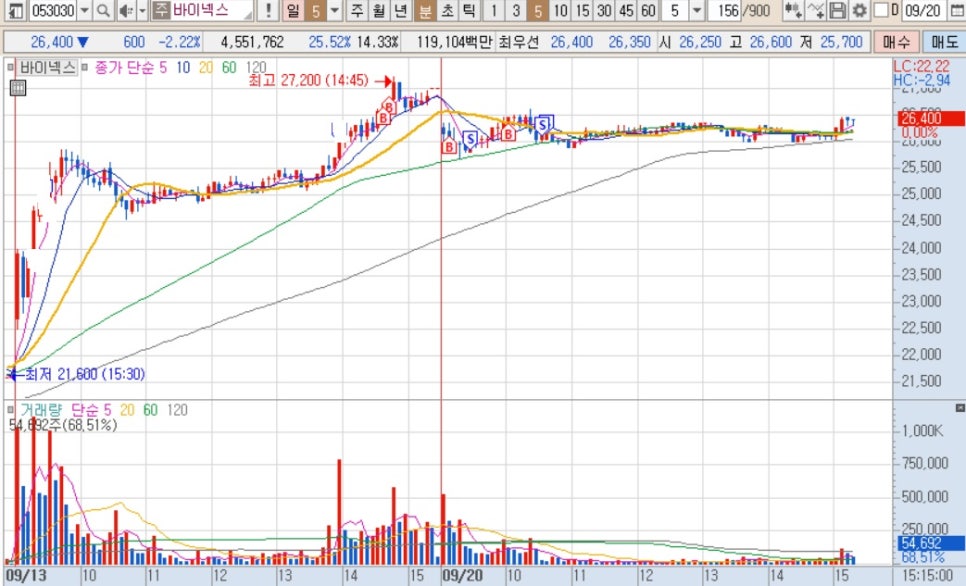Click the exclamation mark info button
This screenshot has height=586, width=966.
[268, 10]
